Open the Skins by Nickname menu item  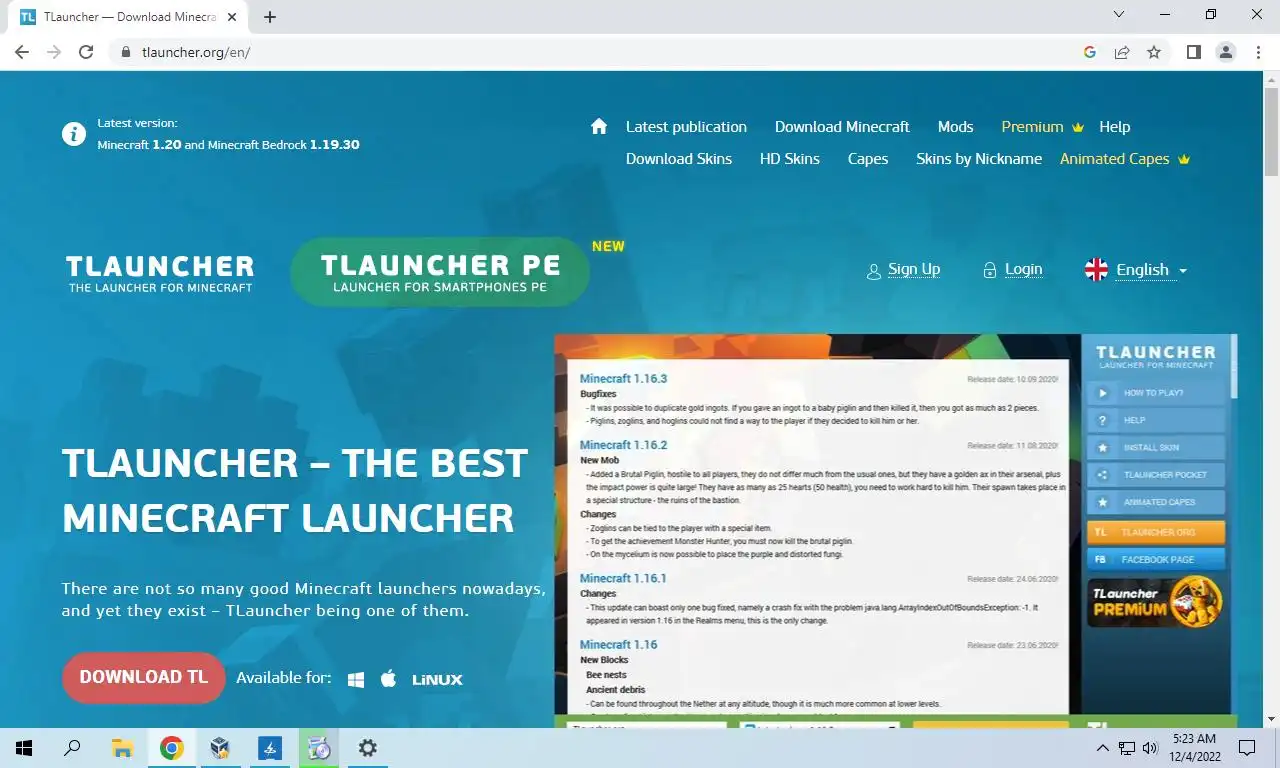tap(979, 159)
